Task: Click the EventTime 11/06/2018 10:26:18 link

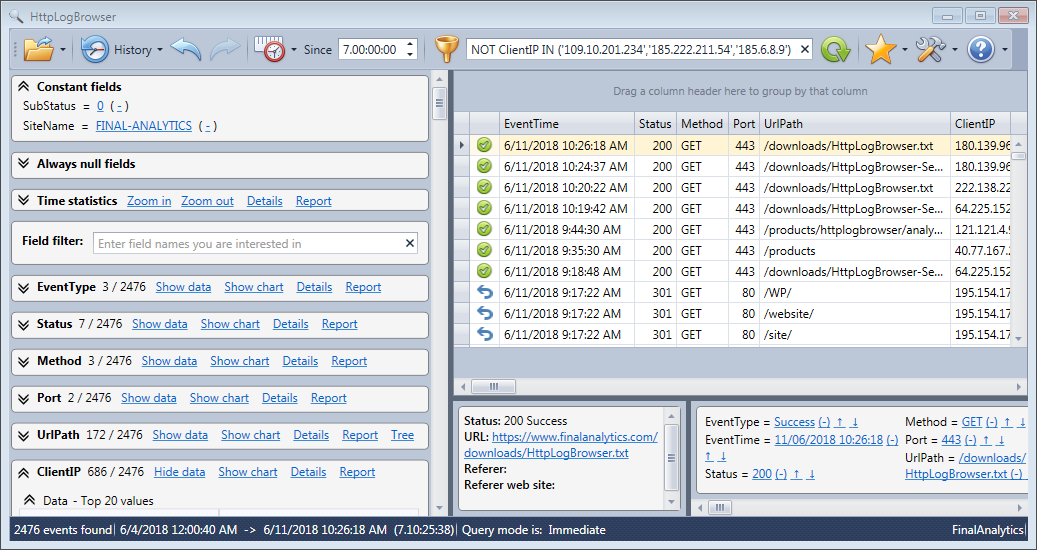Action: point(829,440)
